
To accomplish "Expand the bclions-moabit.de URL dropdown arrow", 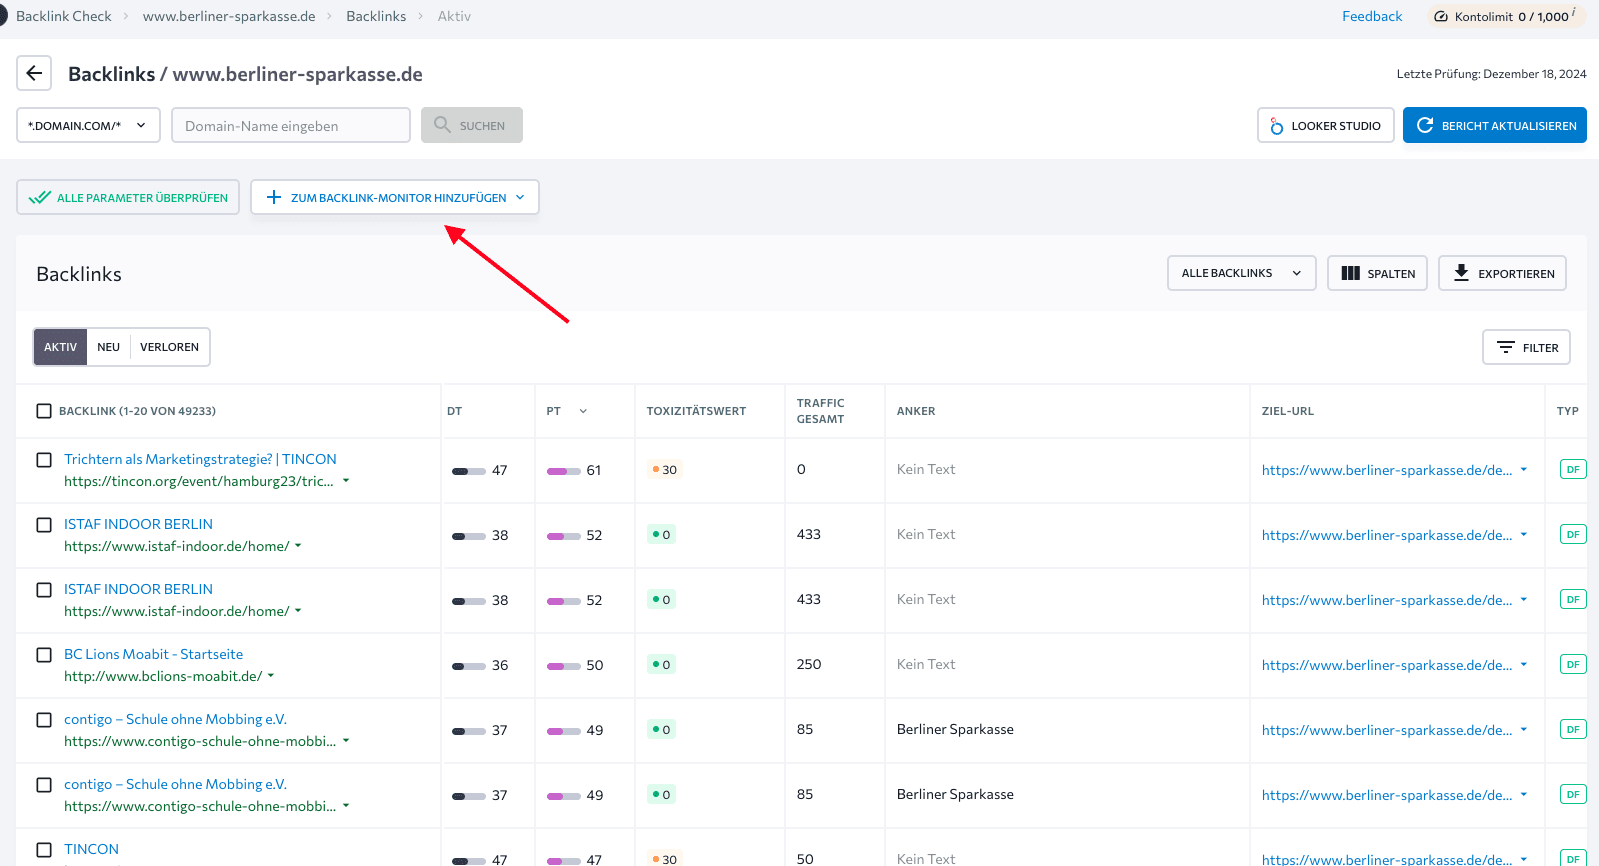I will pos(270,676).
